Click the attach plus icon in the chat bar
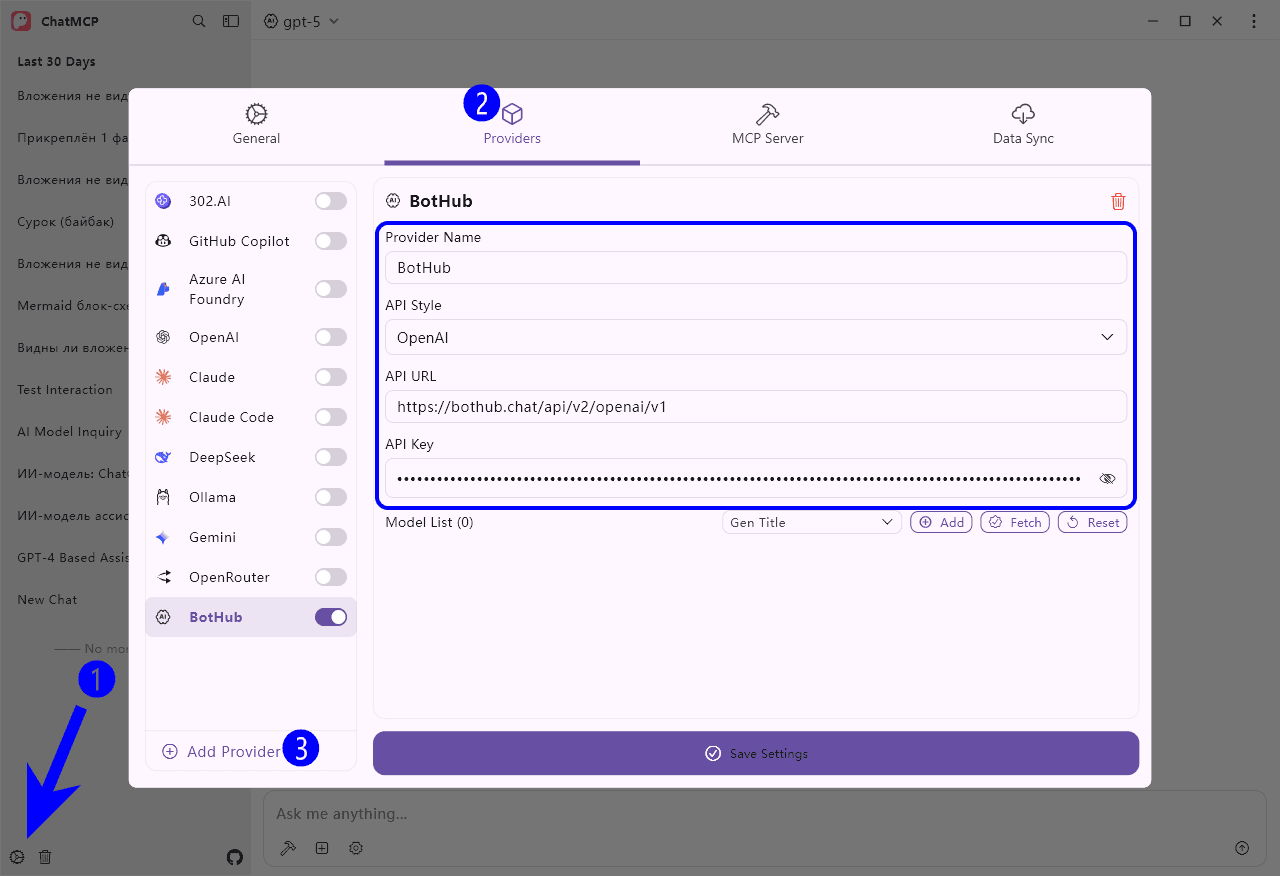The image size is (1280, 876). coord(322,847)
